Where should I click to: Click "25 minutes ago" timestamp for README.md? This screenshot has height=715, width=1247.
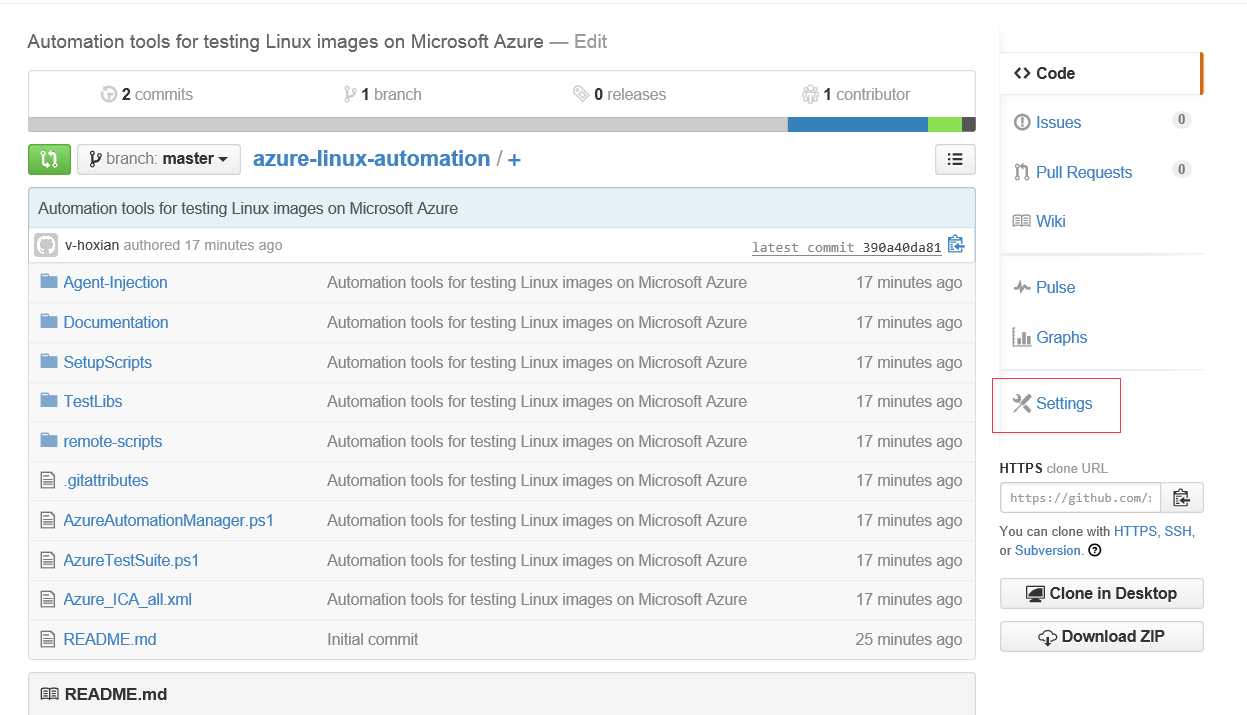[x=909, y=639]
